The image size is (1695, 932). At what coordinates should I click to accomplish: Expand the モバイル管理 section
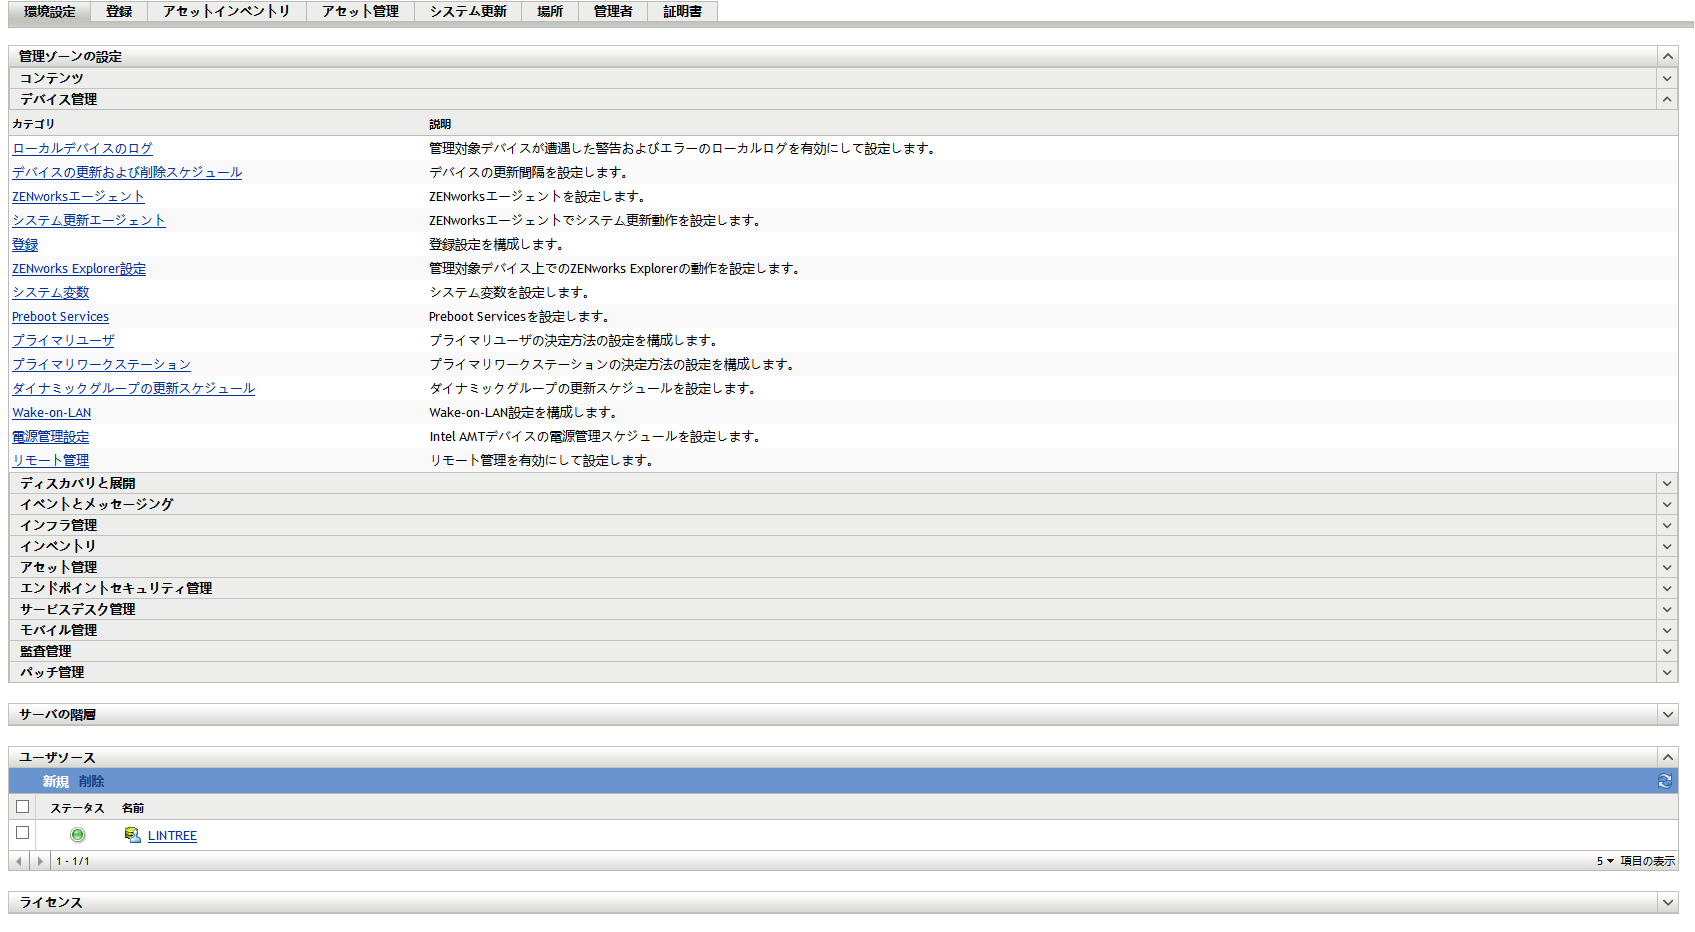click(1667, 630)
